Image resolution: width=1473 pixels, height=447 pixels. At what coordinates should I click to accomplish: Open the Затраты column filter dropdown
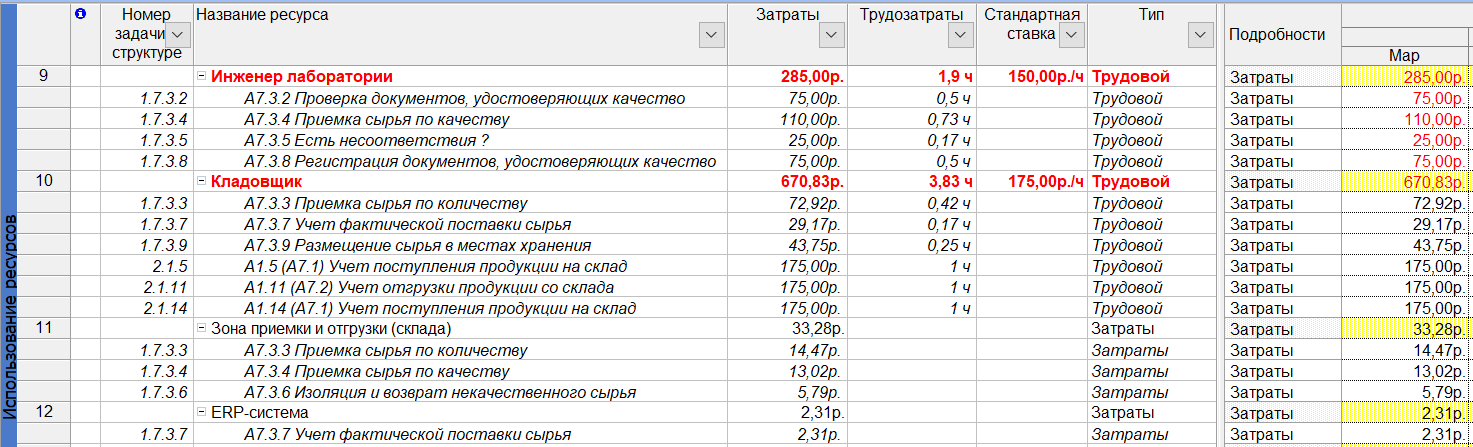pos(831,35)
